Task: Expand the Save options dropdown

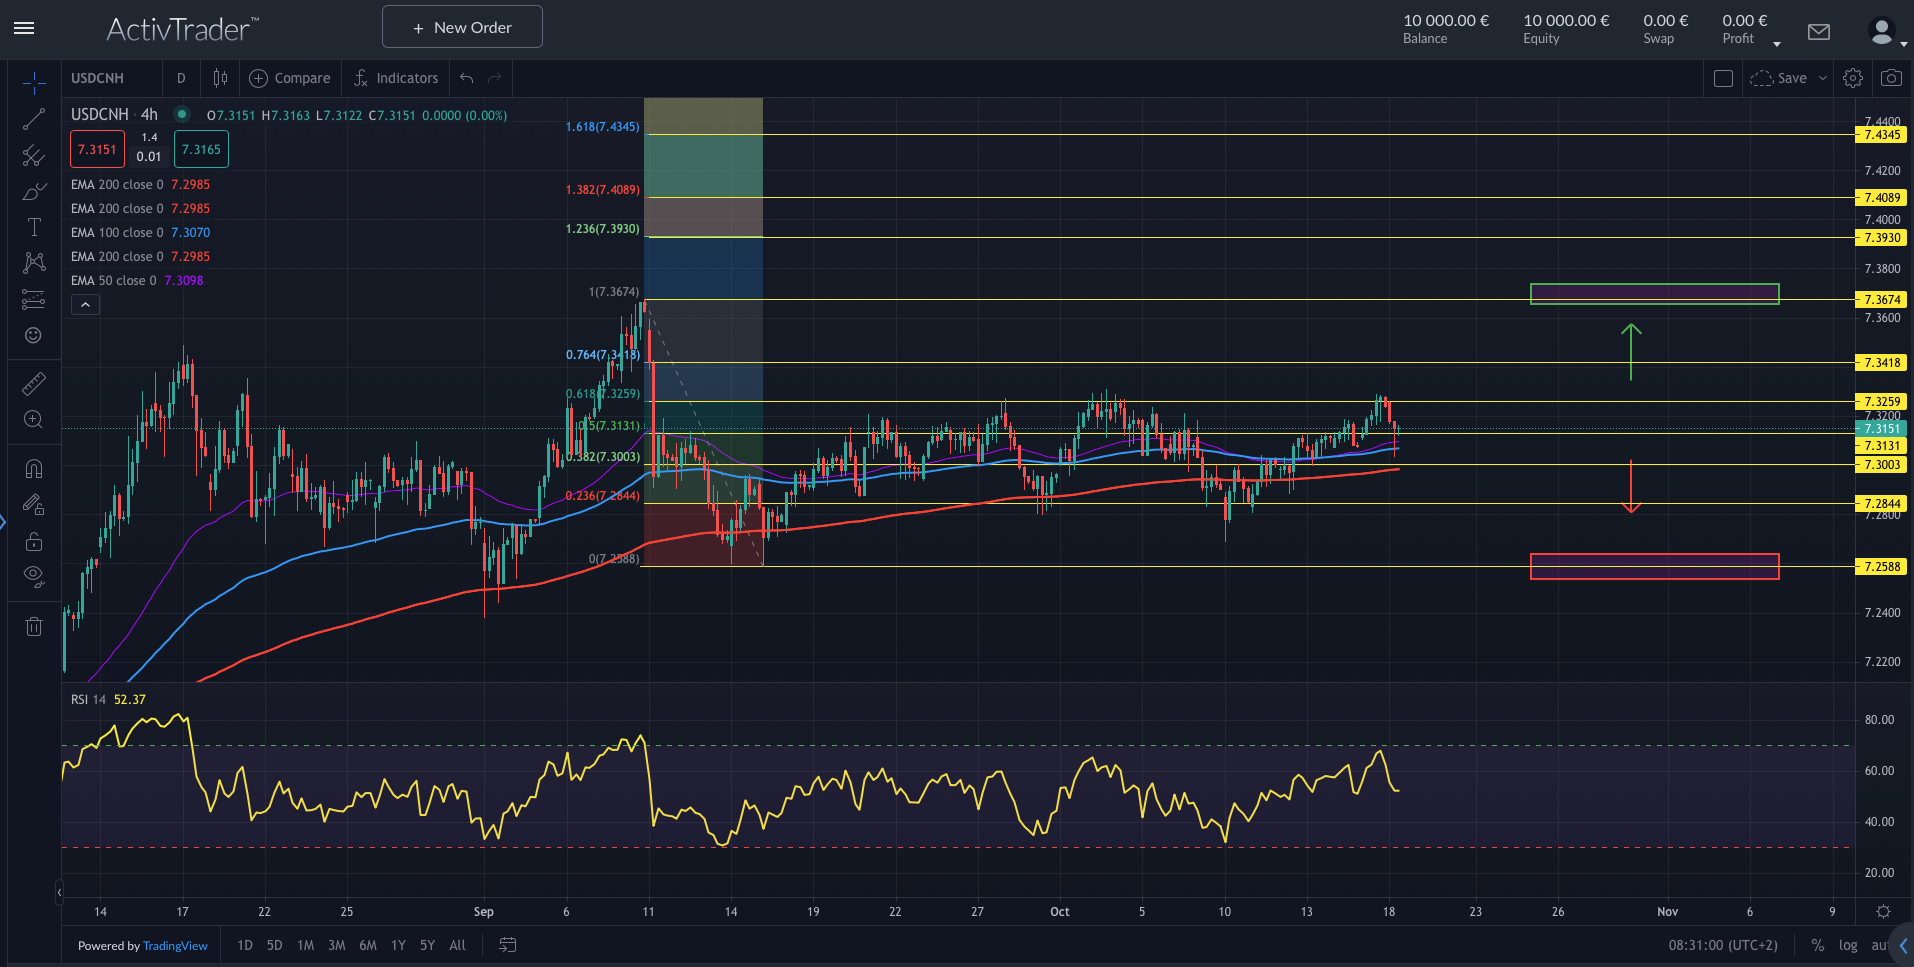Action: pyautogui.click(x=1822, y=77)
